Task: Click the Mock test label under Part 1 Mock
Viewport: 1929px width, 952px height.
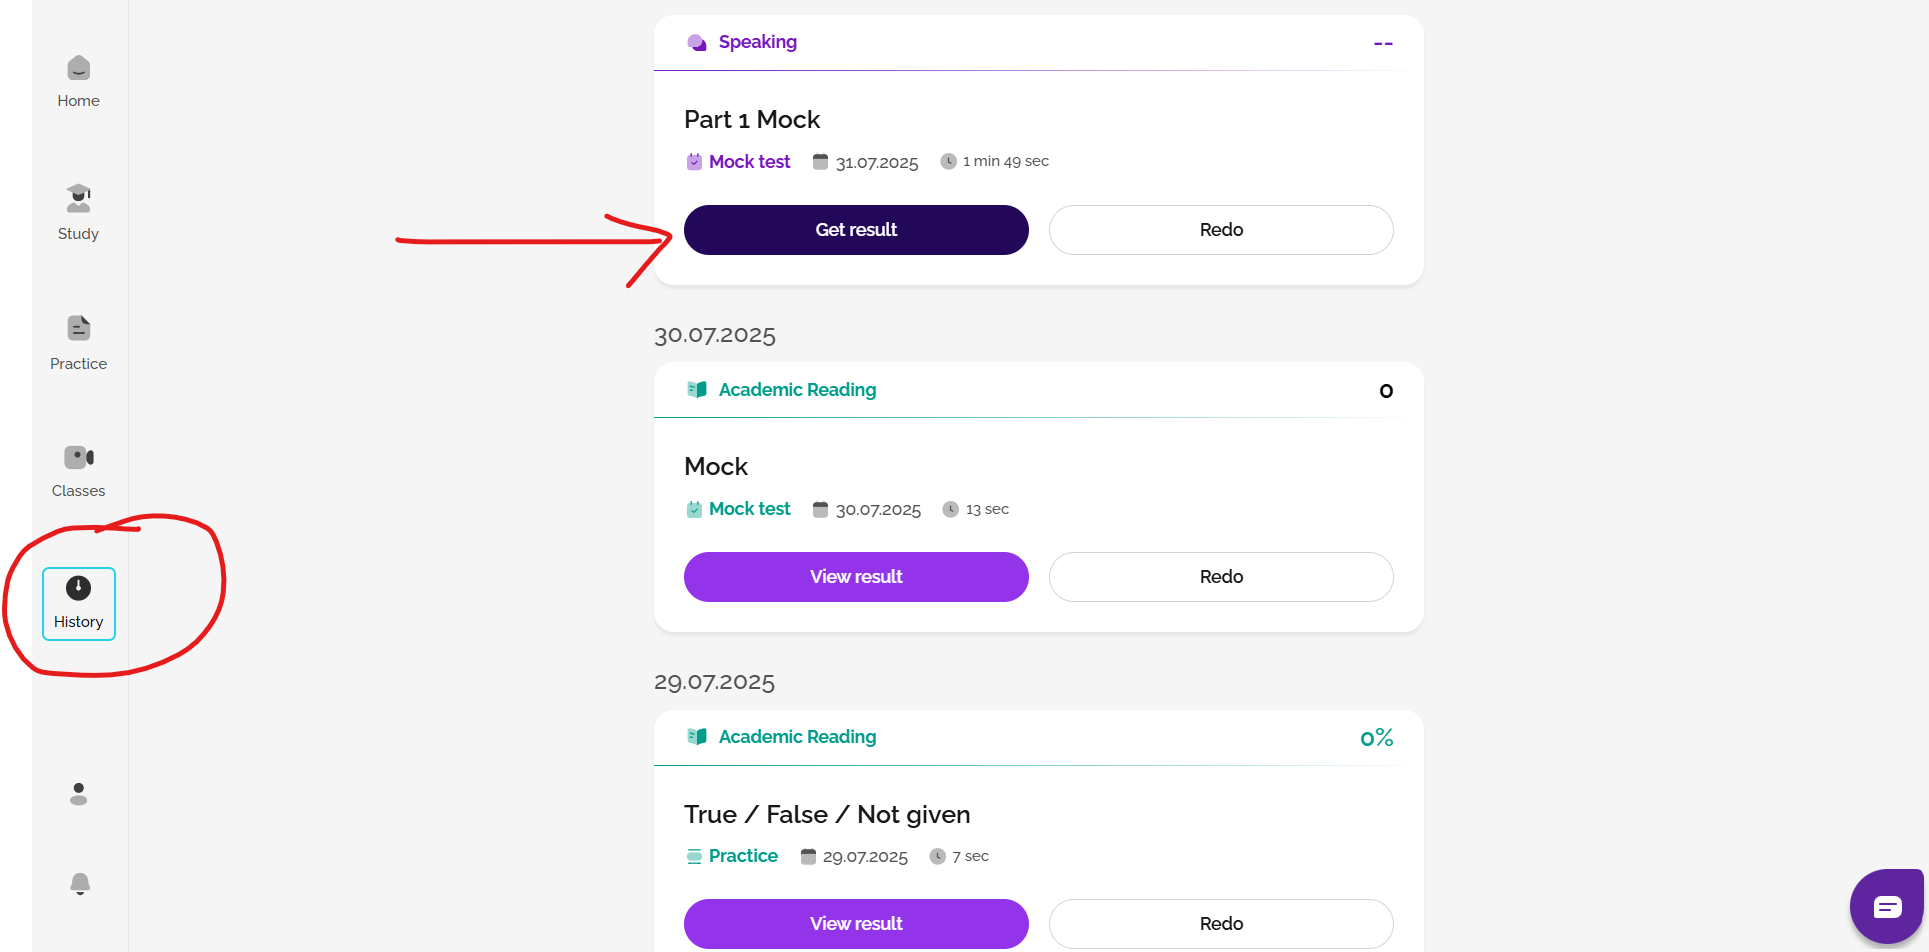Action: 749,162
